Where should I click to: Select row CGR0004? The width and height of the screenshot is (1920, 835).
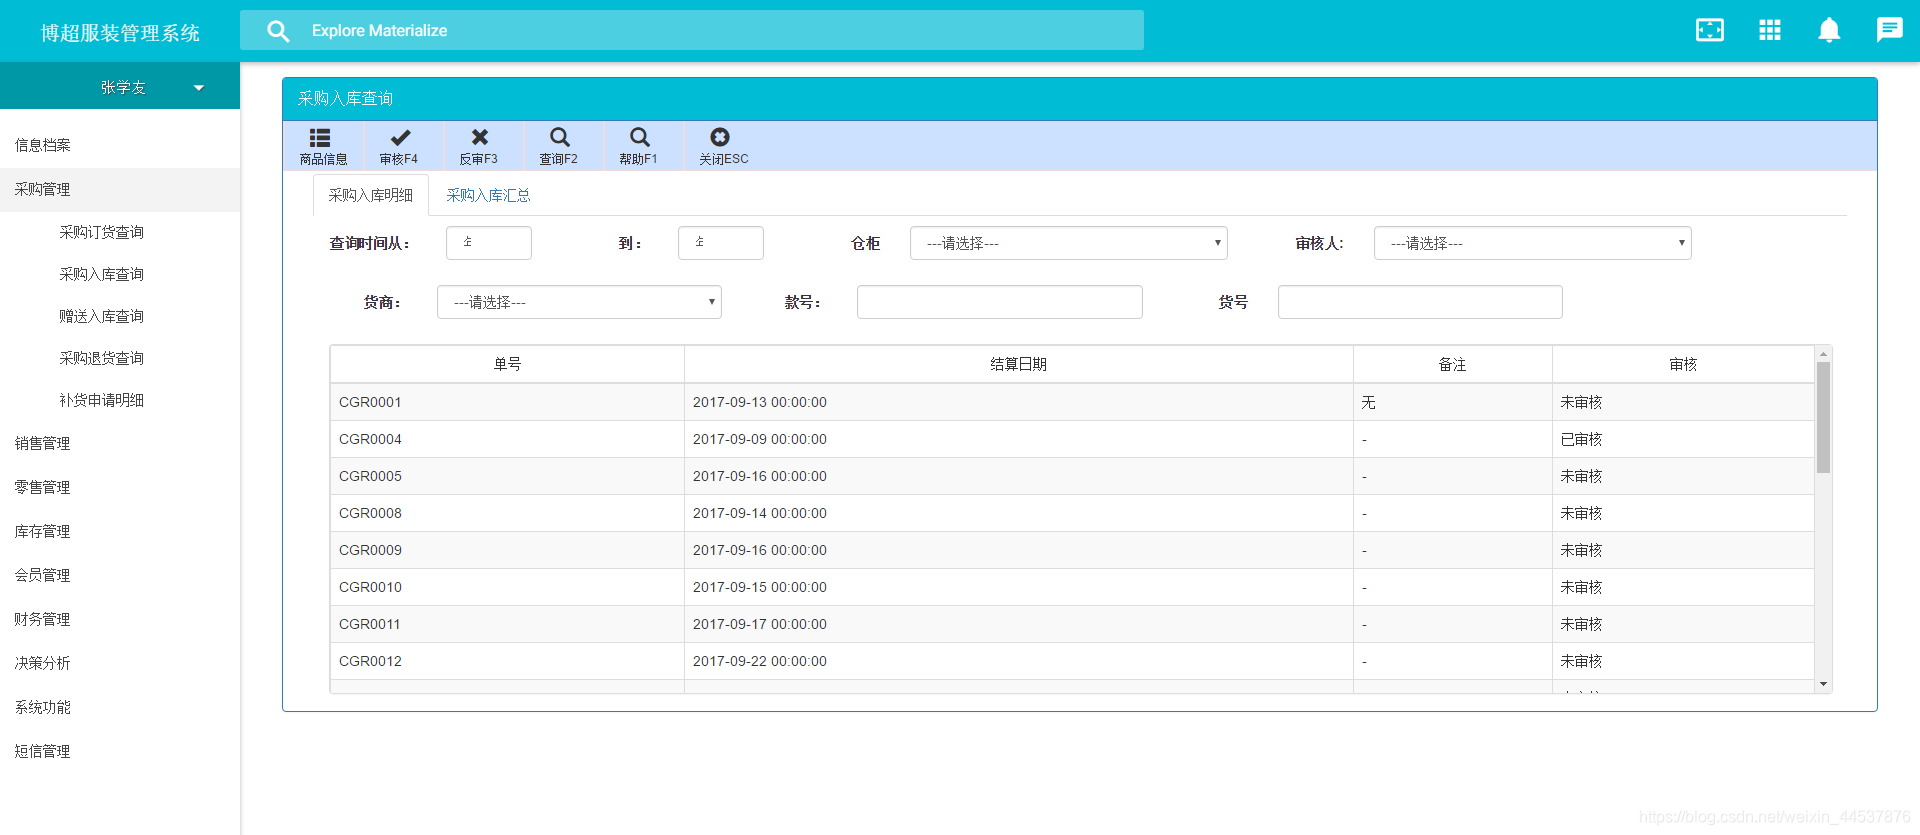(1072, 439)
